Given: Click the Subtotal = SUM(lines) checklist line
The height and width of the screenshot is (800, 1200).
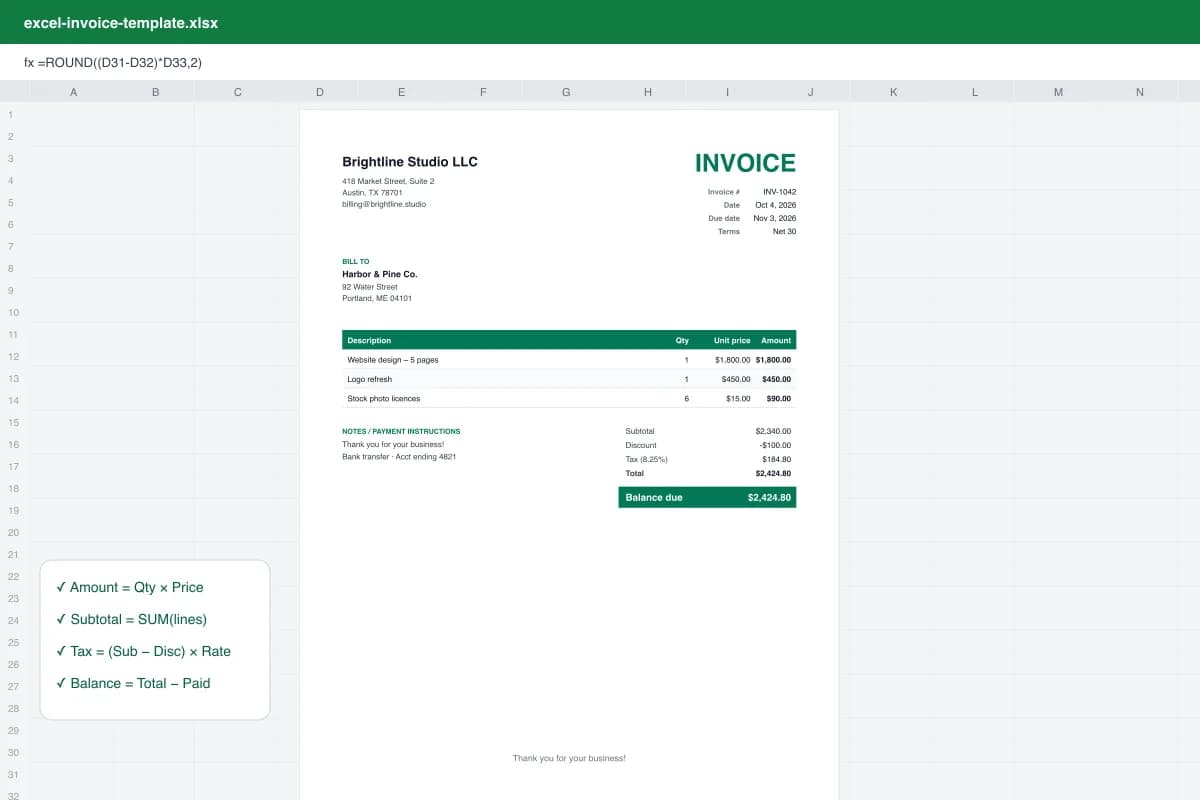Looking at the screenshot, I should pyautogui.click(x=132, y=619).
